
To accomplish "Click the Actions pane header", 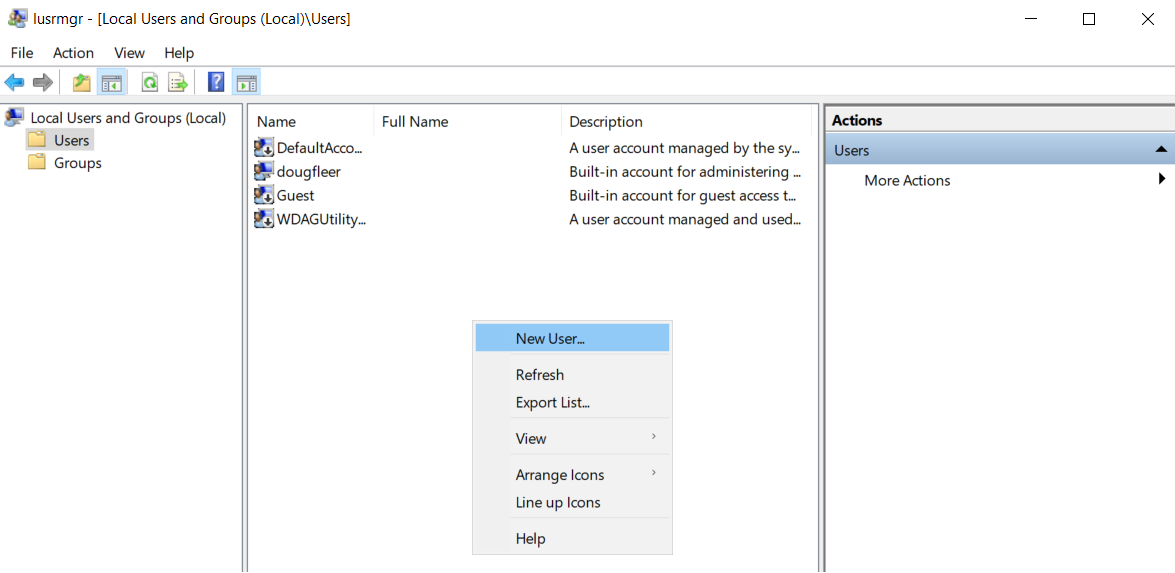I will pyautogui.click(x=1000, y=120).
